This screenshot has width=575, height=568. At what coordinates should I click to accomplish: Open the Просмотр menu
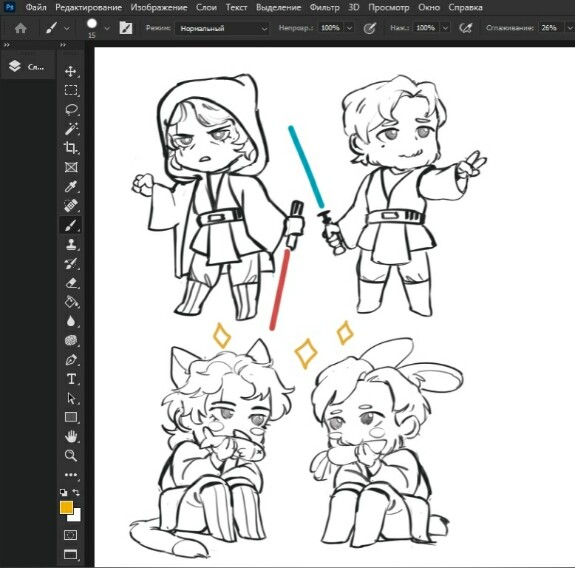pyautogui.click(x=389, y=7)
